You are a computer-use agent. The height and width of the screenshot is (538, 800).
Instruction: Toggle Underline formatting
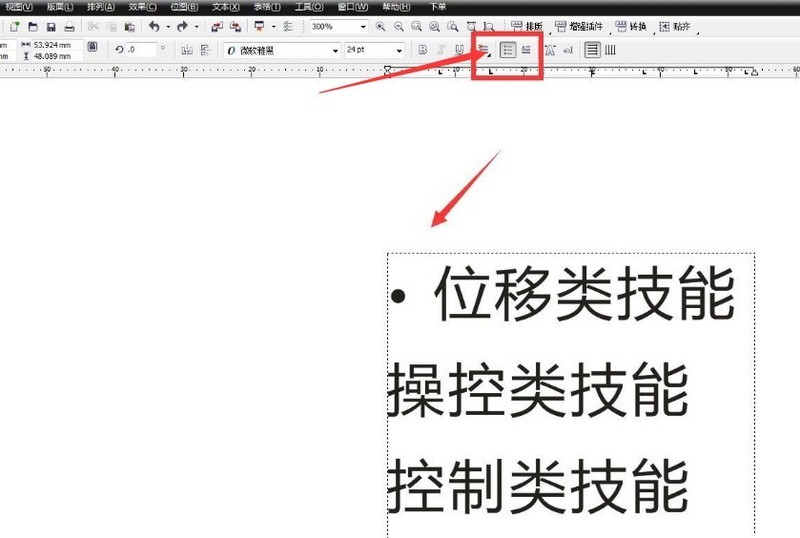459,50
